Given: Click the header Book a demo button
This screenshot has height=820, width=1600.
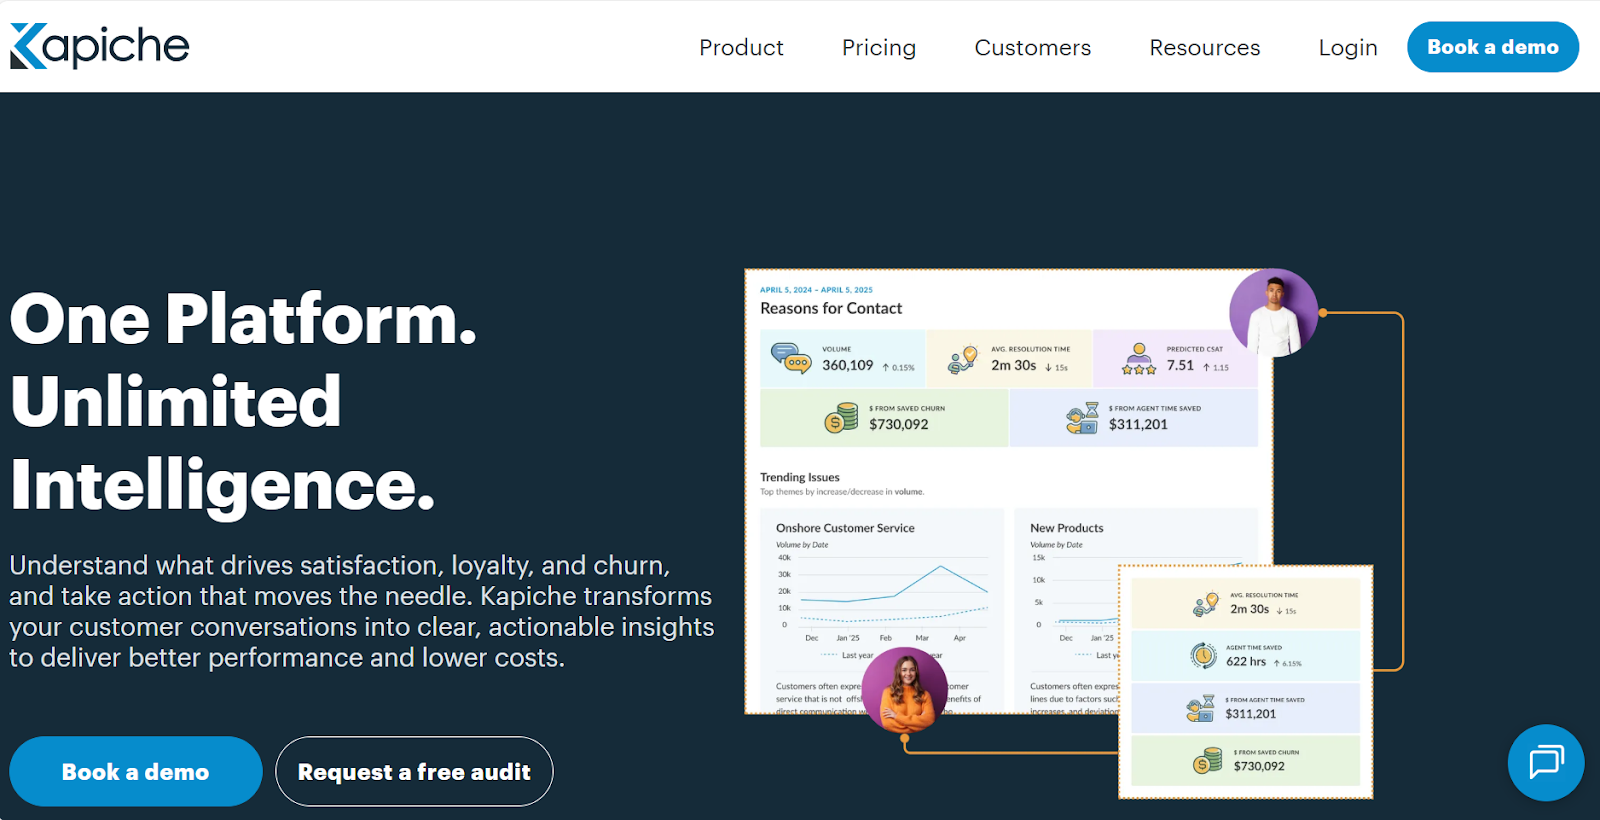Looking at the screenshot, I should 1493,47.
